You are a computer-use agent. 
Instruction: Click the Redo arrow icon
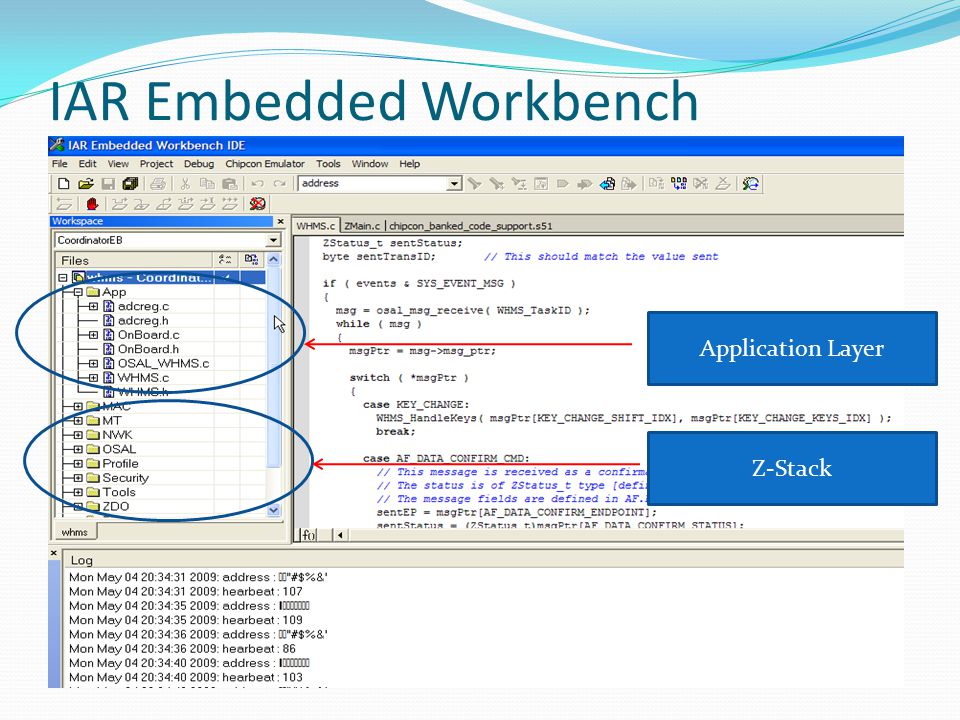[279, 184]
